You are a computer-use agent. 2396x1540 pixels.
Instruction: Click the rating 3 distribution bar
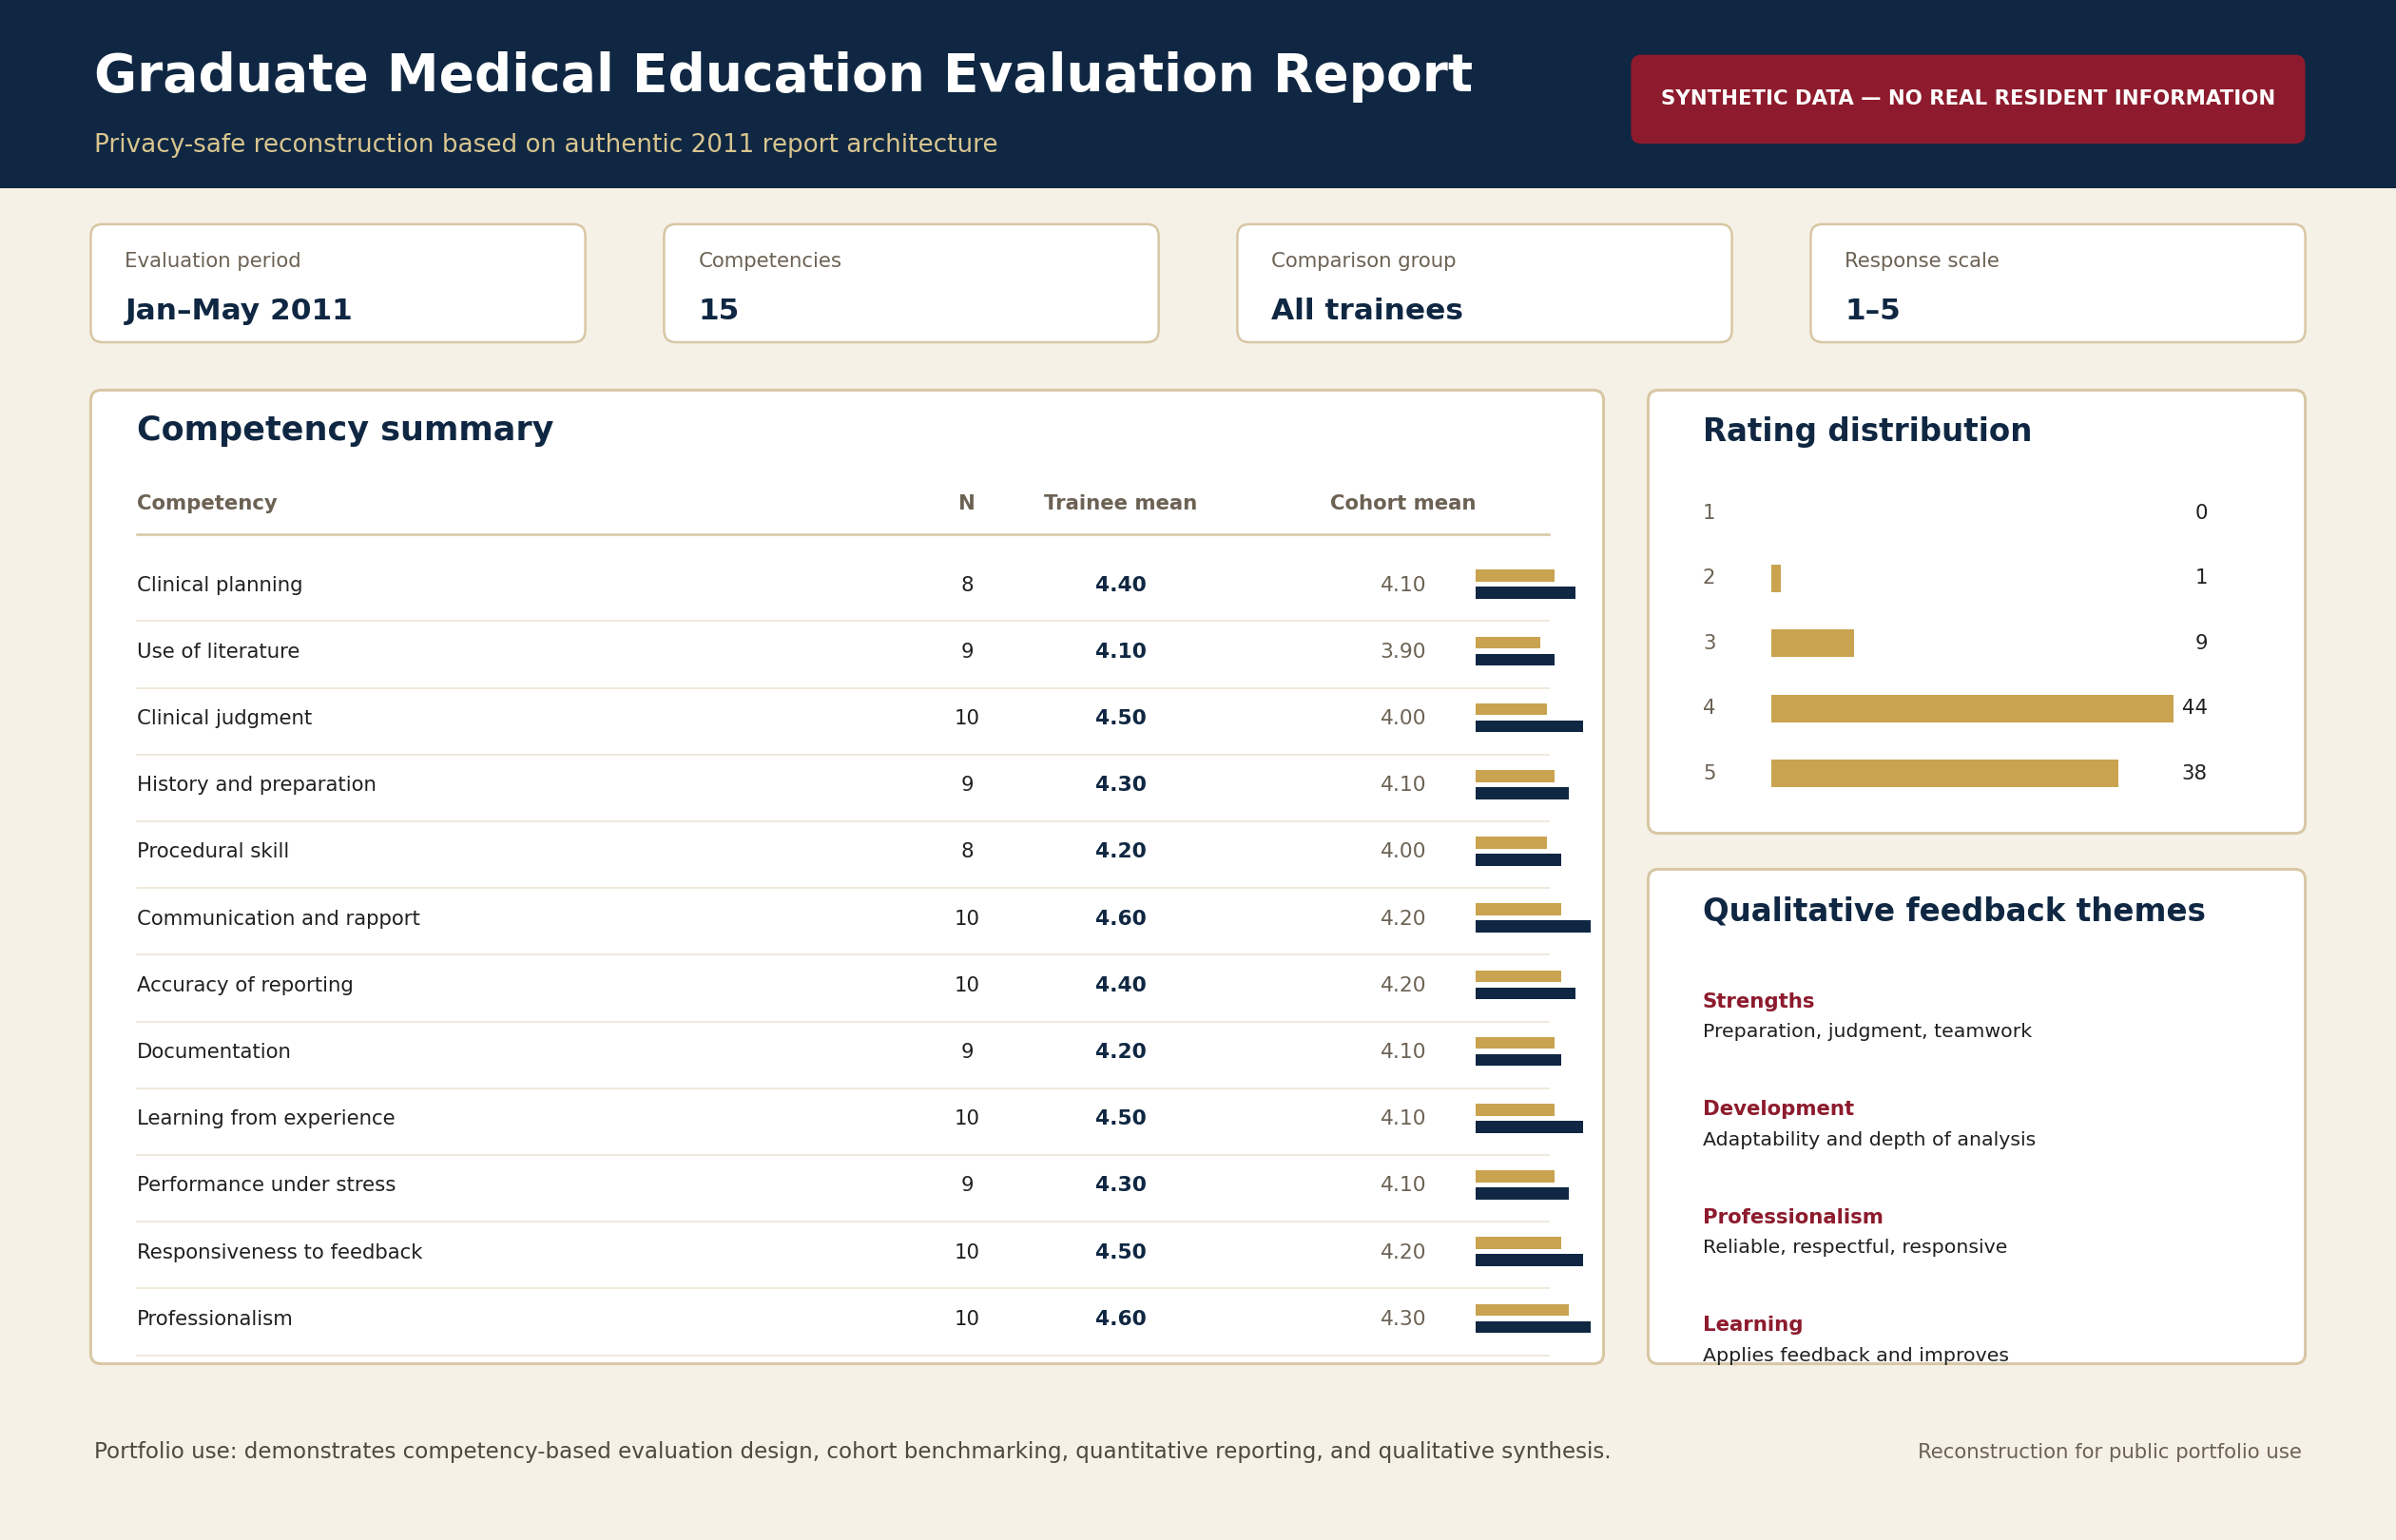[1812, 643]
